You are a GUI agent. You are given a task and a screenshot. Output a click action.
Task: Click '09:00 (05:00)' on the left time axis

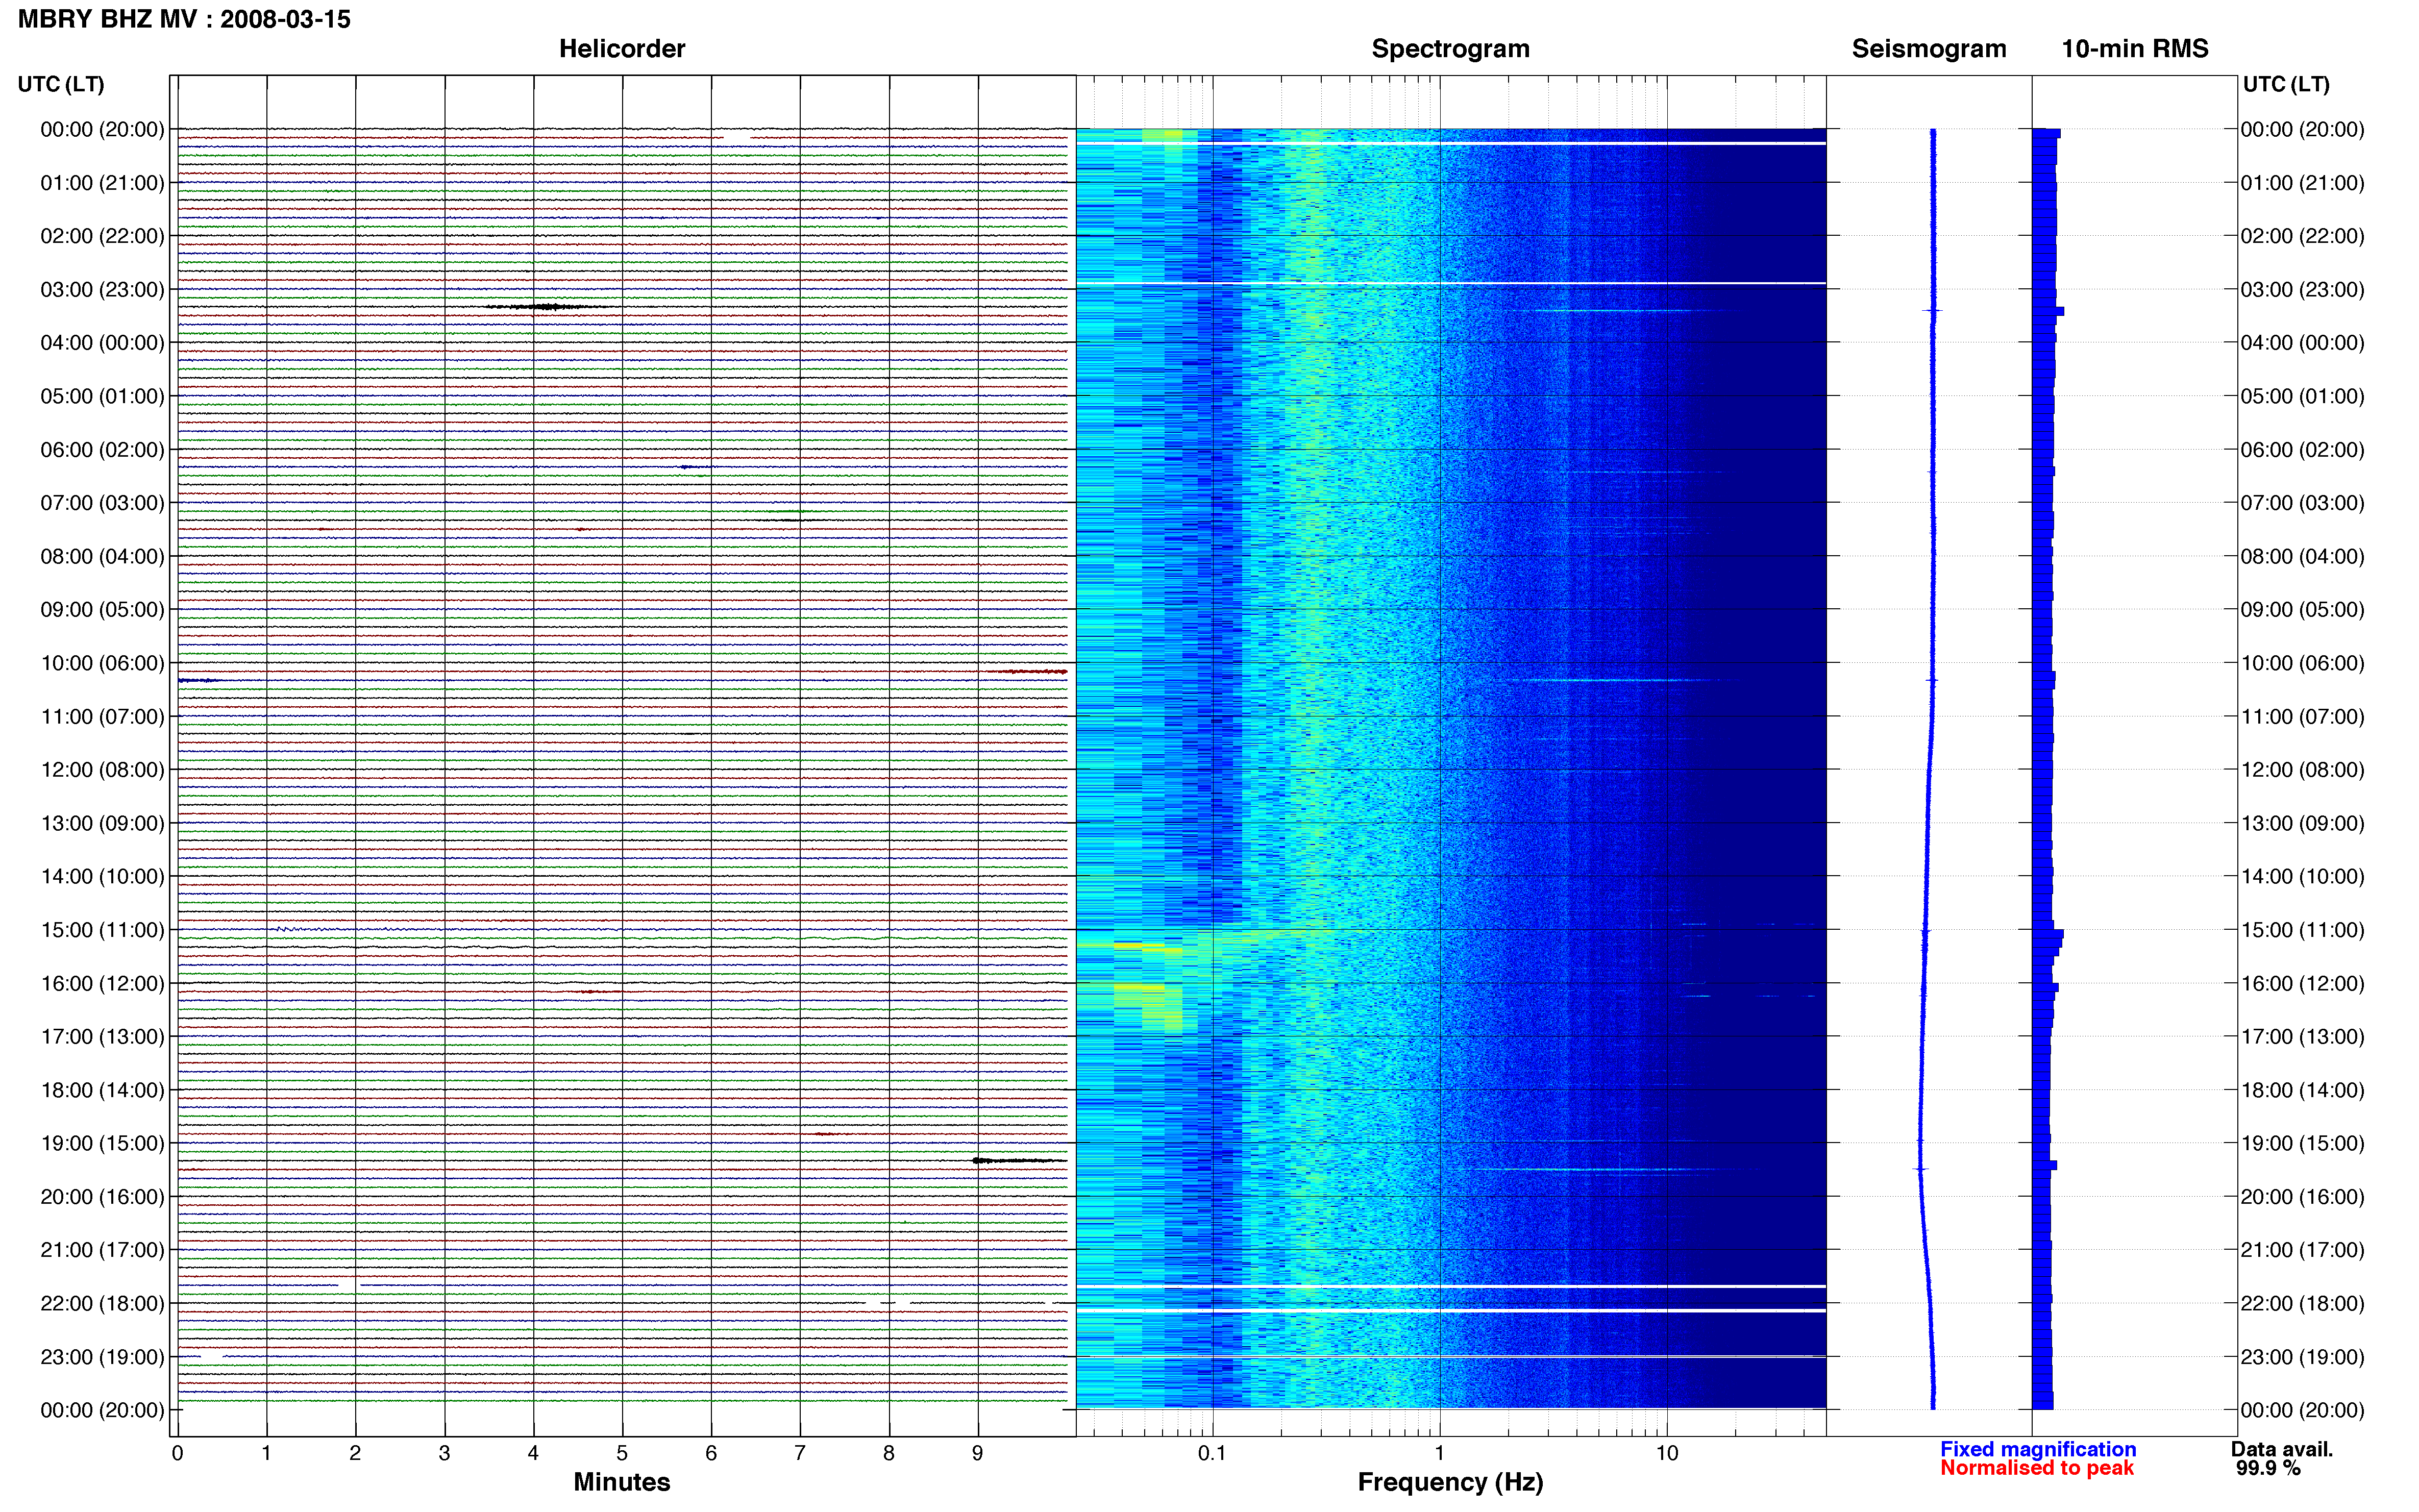coord(102,610)
